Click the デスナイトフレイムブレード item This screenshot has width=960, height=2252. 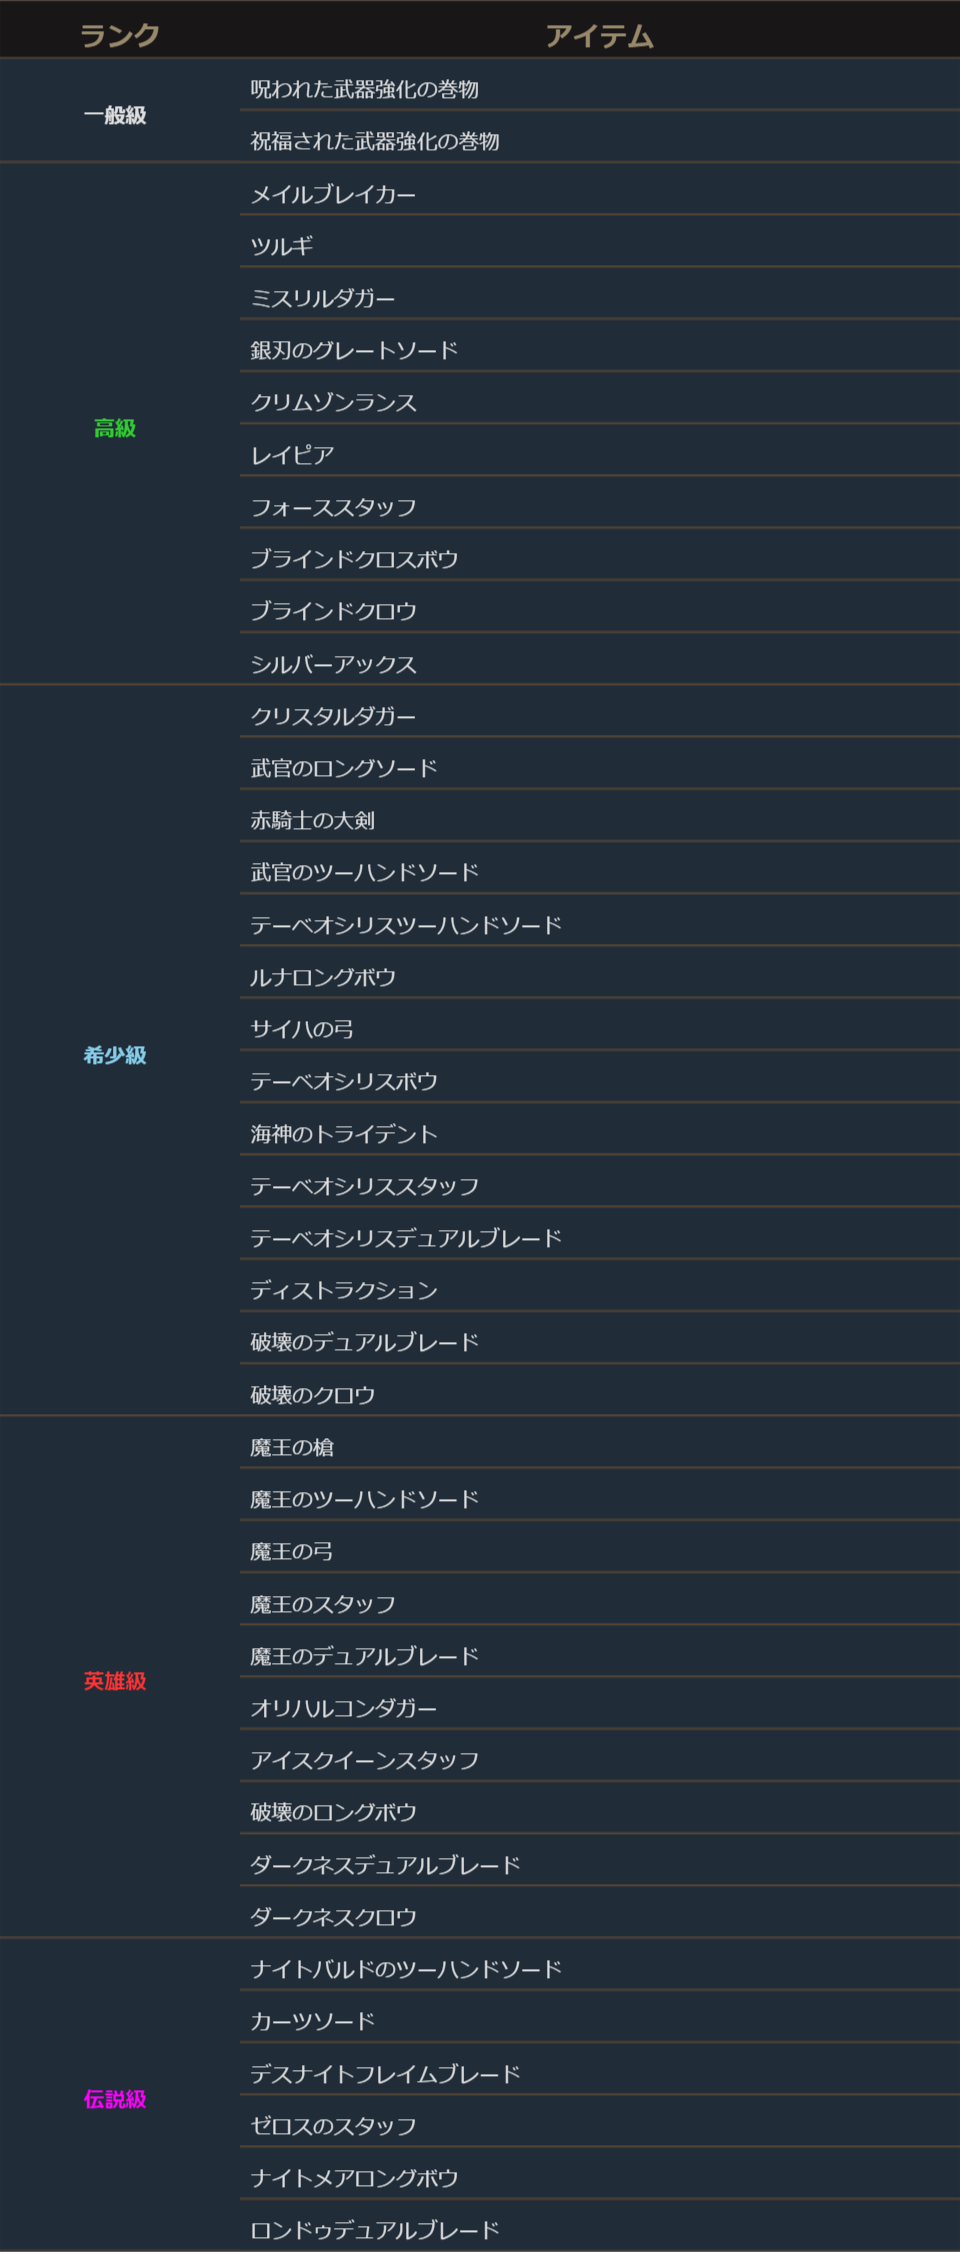point(385,2074)
